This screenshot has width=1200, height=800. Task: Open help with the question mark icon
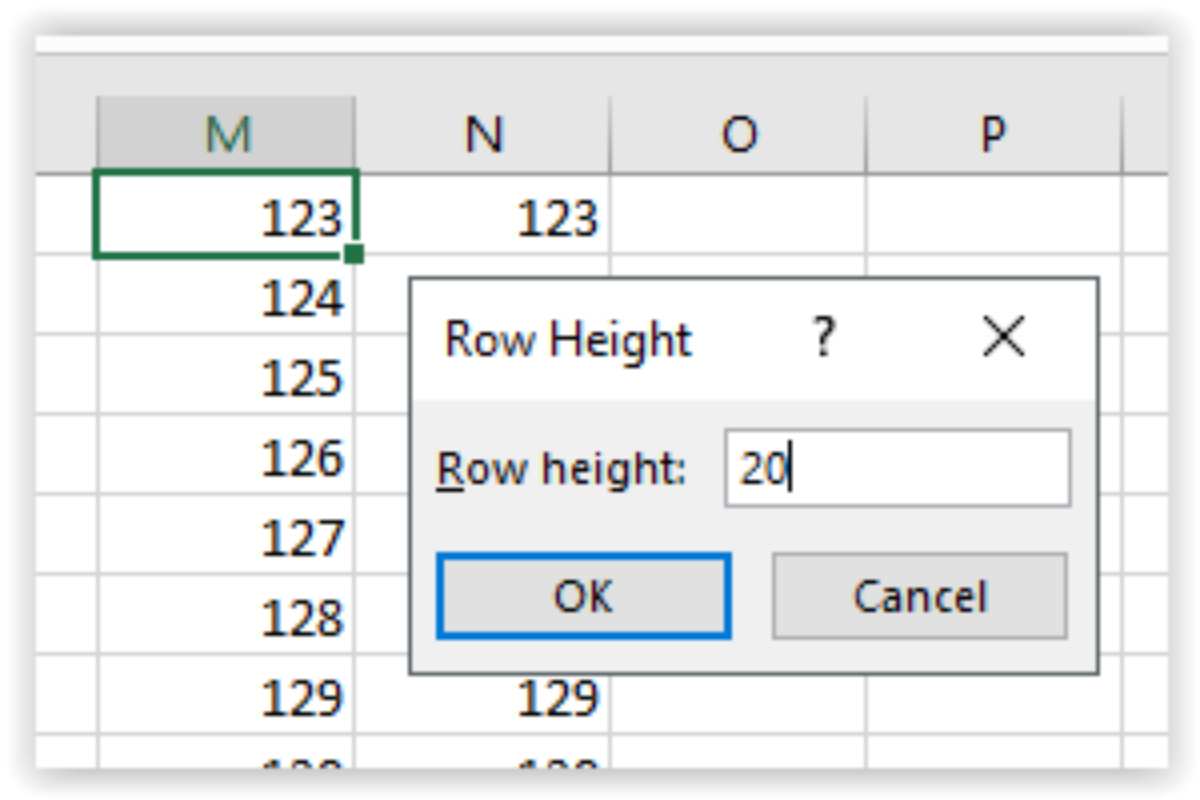pos(822,338)
